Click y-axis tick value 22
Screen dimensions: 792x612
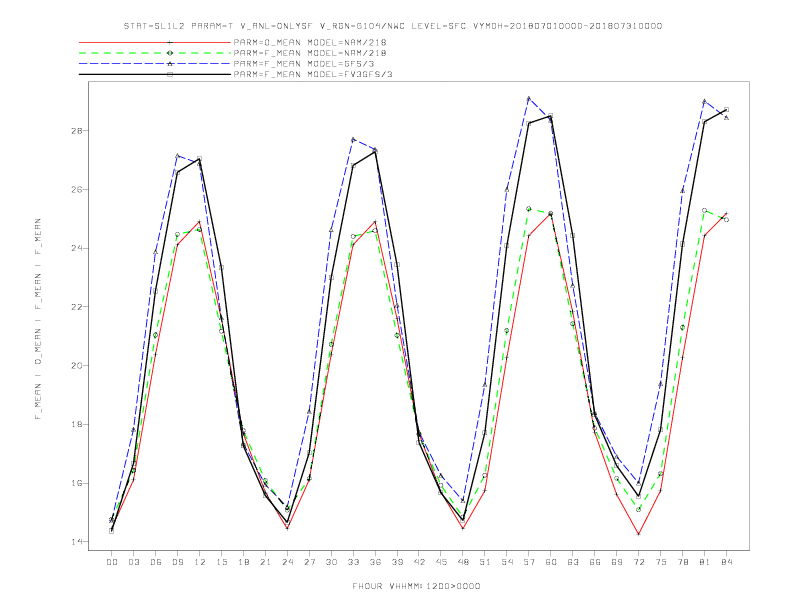tap(76, 307)
